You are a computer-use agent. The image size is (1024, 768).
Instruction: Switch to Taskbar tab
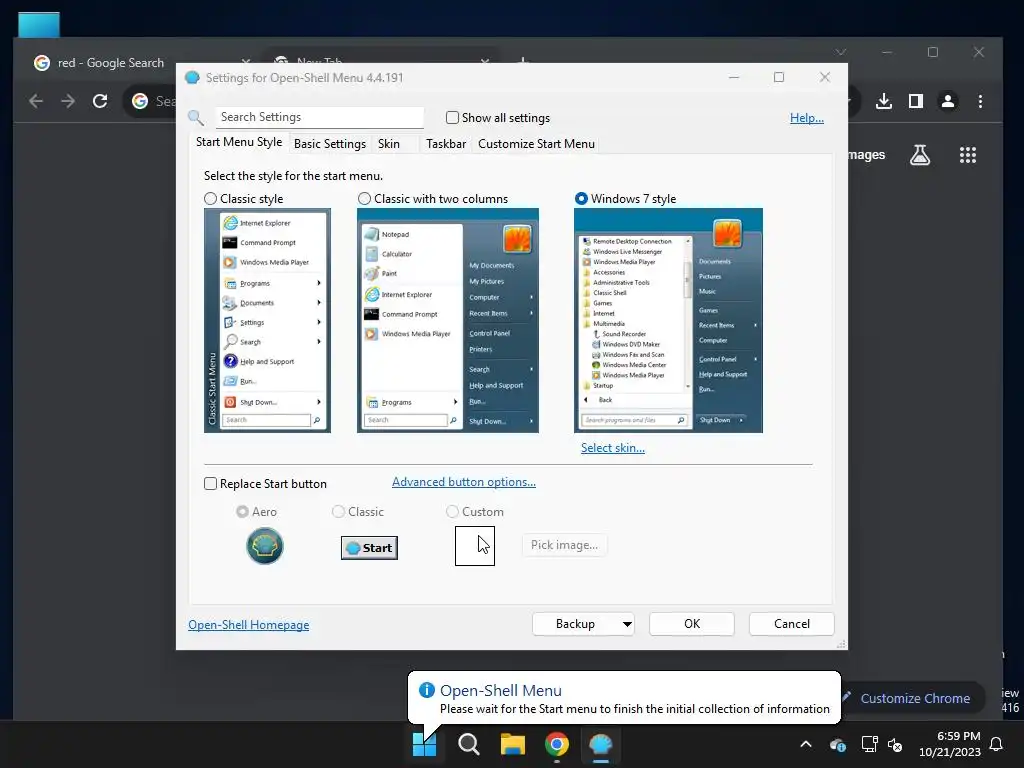point(446,144)
